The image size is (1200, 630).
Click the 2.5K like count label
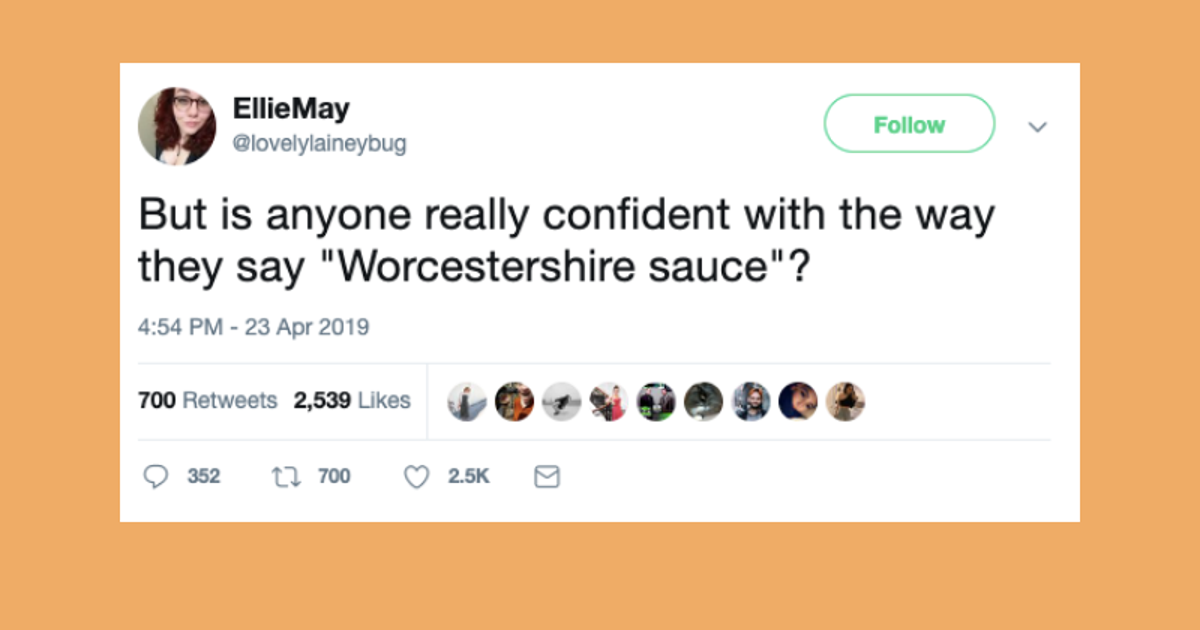[468, 477]
